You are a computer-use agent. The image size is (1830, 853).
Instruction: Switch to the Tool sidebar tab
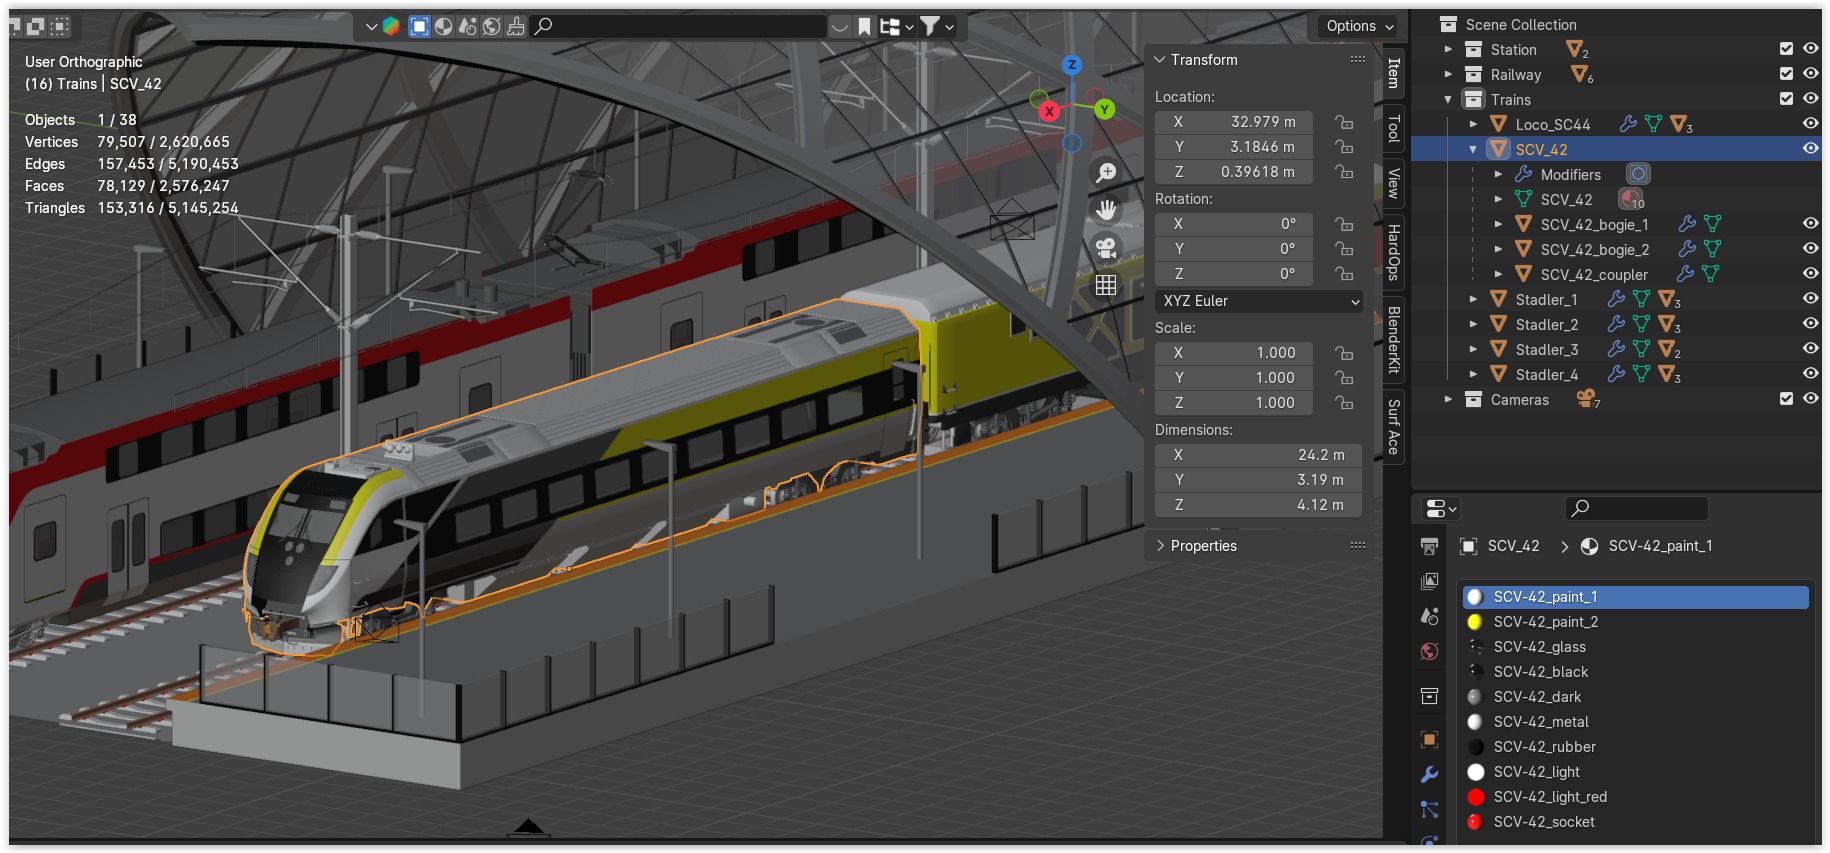click(x=1394, y=129)
